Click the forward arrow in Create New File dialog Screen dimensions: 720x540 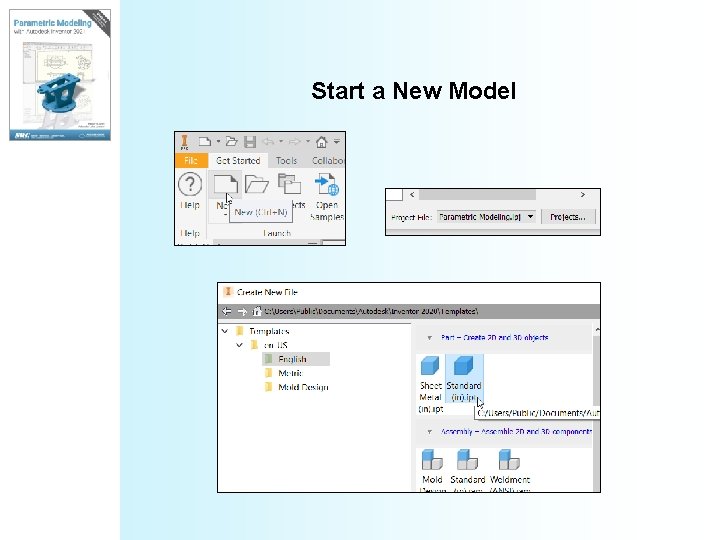[x=242, y=311]
